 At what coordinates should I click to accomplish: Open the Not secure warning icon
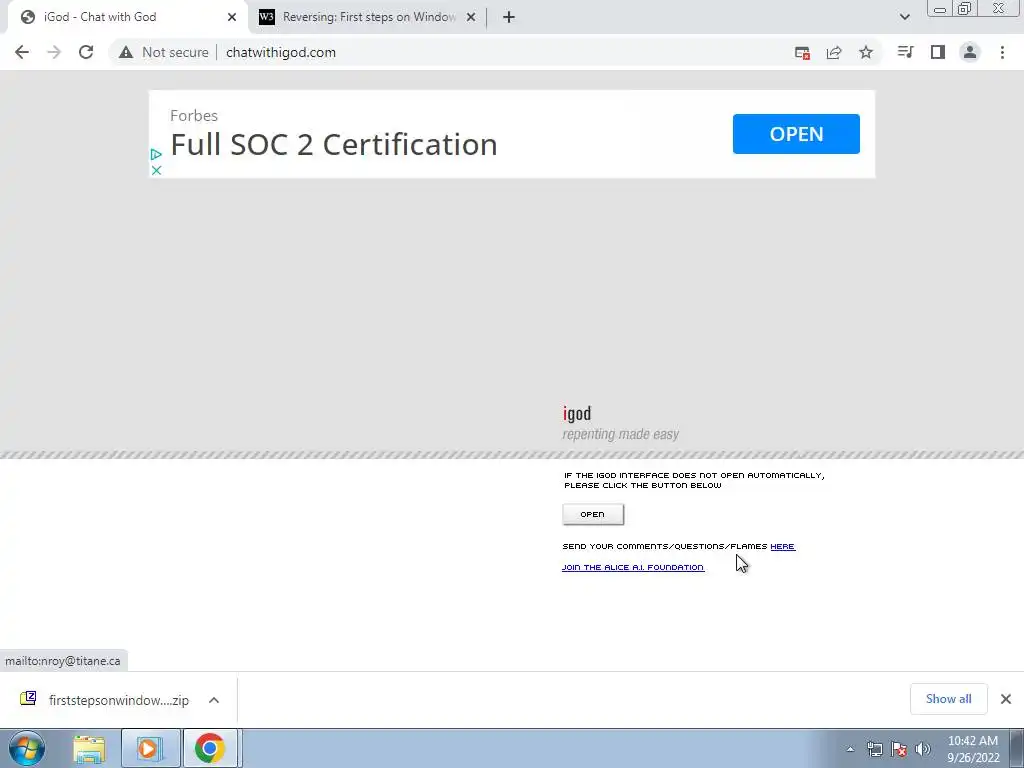click(x=126, y=52)
